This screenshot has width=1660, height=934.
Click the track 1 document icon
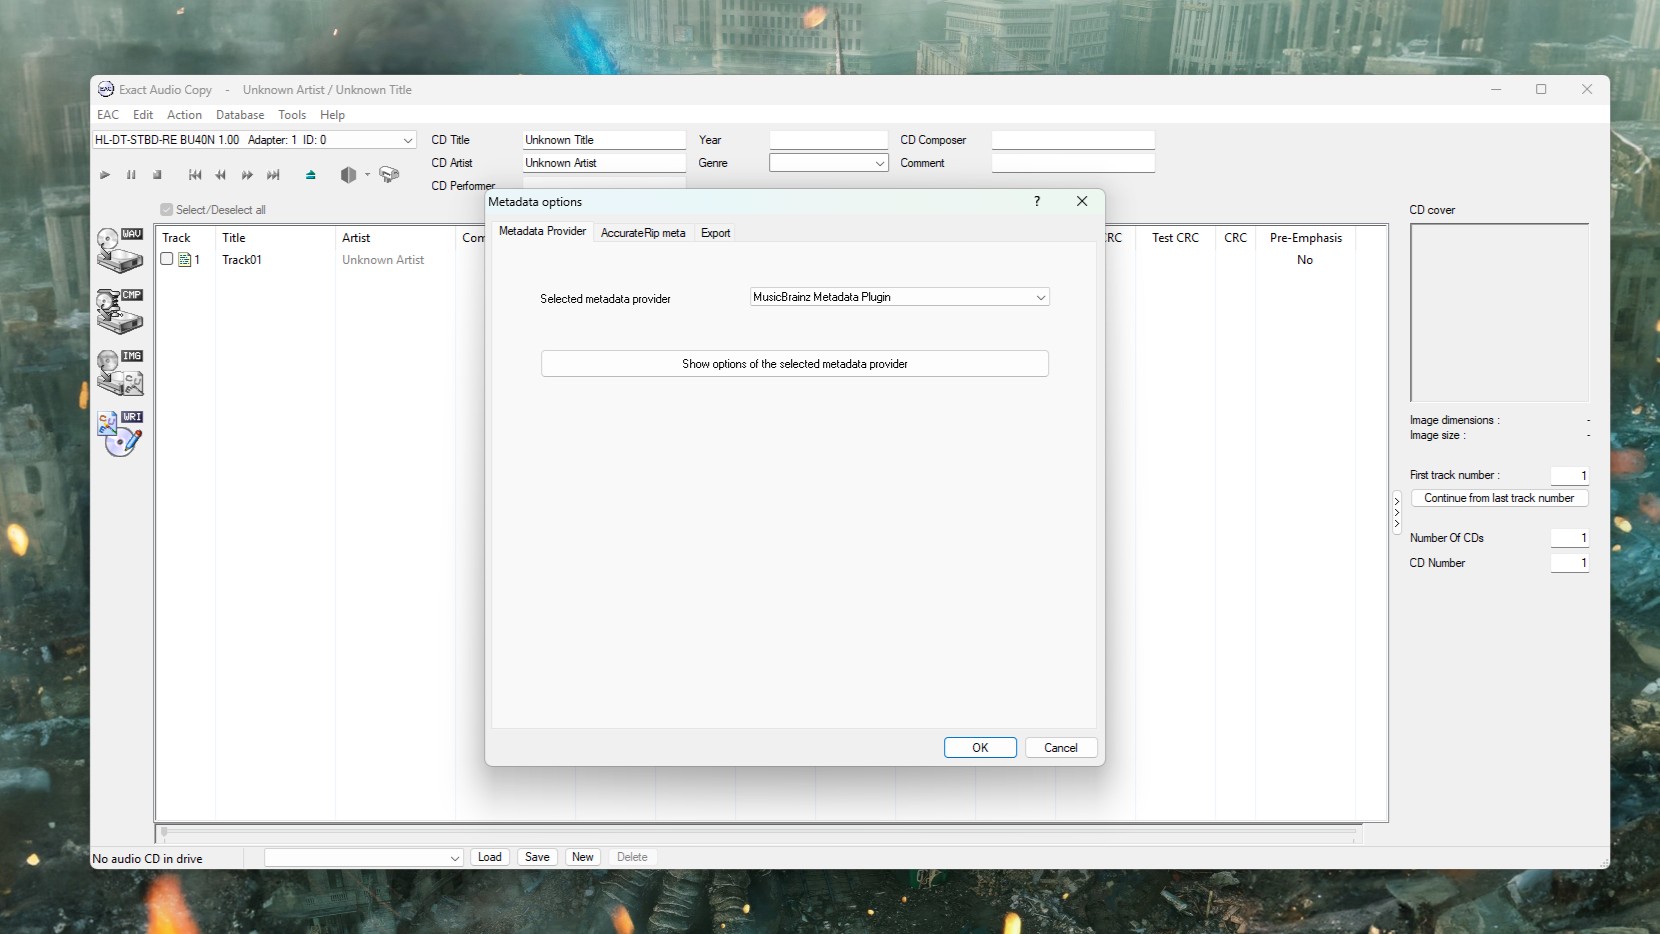[x=184, y=260]
